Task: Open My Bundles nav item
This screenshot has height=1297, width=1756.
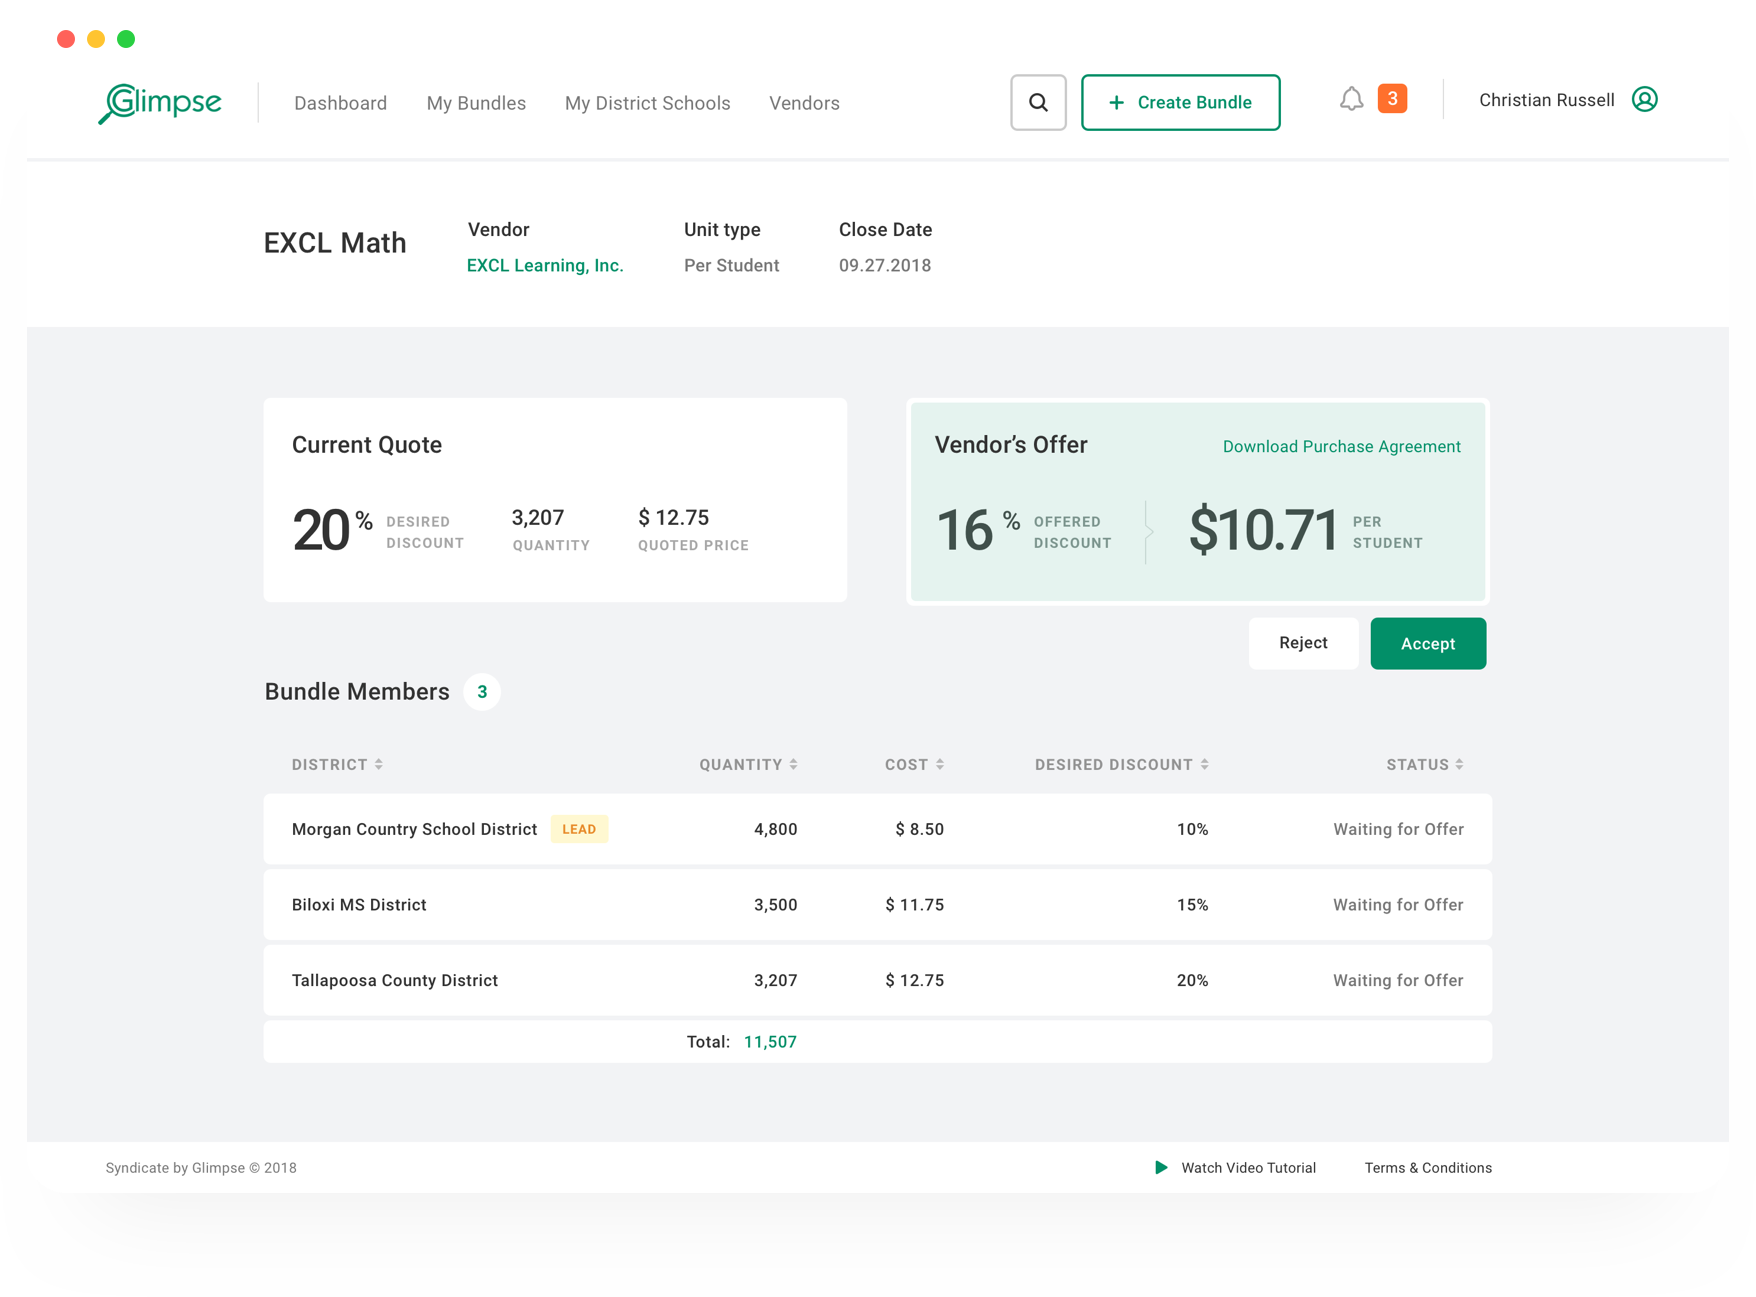Action: coord(476,103)
